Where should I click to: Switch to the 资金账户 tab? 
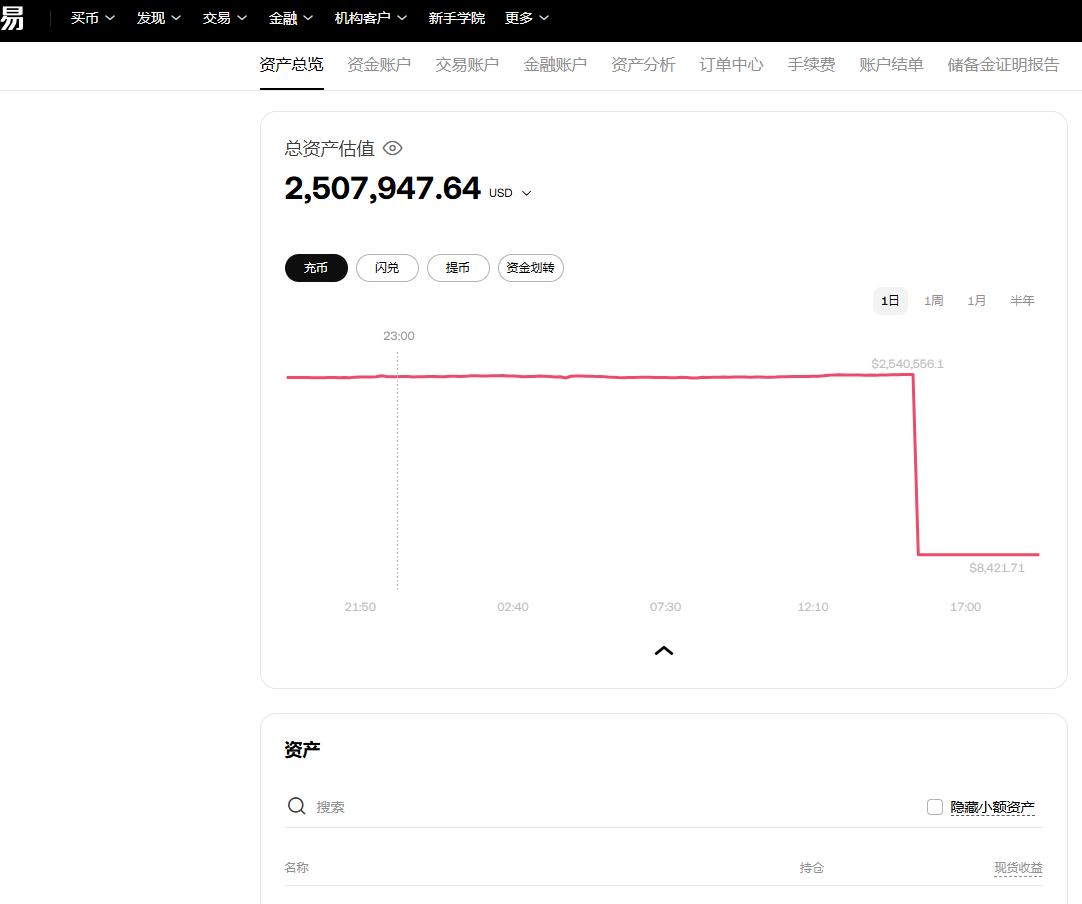379,65
